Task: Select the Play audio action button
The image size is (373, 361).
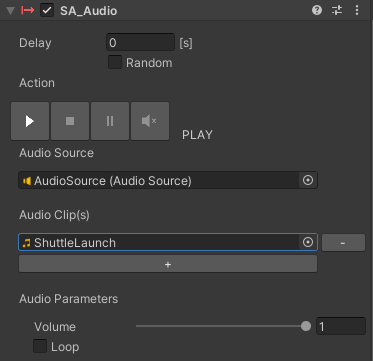Action: tap(30, 121)
